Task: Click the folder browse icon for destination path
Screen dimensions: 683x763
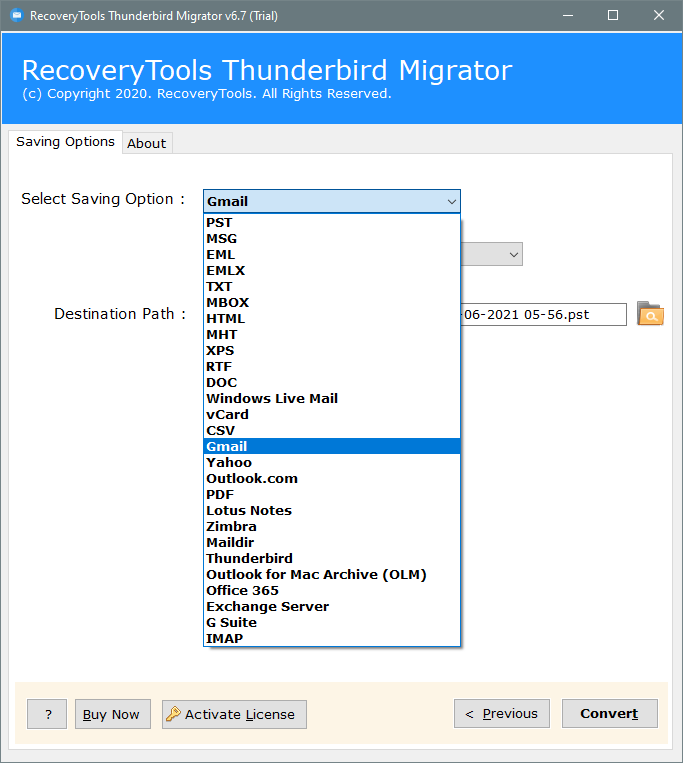Action: (x=650, y=314)
